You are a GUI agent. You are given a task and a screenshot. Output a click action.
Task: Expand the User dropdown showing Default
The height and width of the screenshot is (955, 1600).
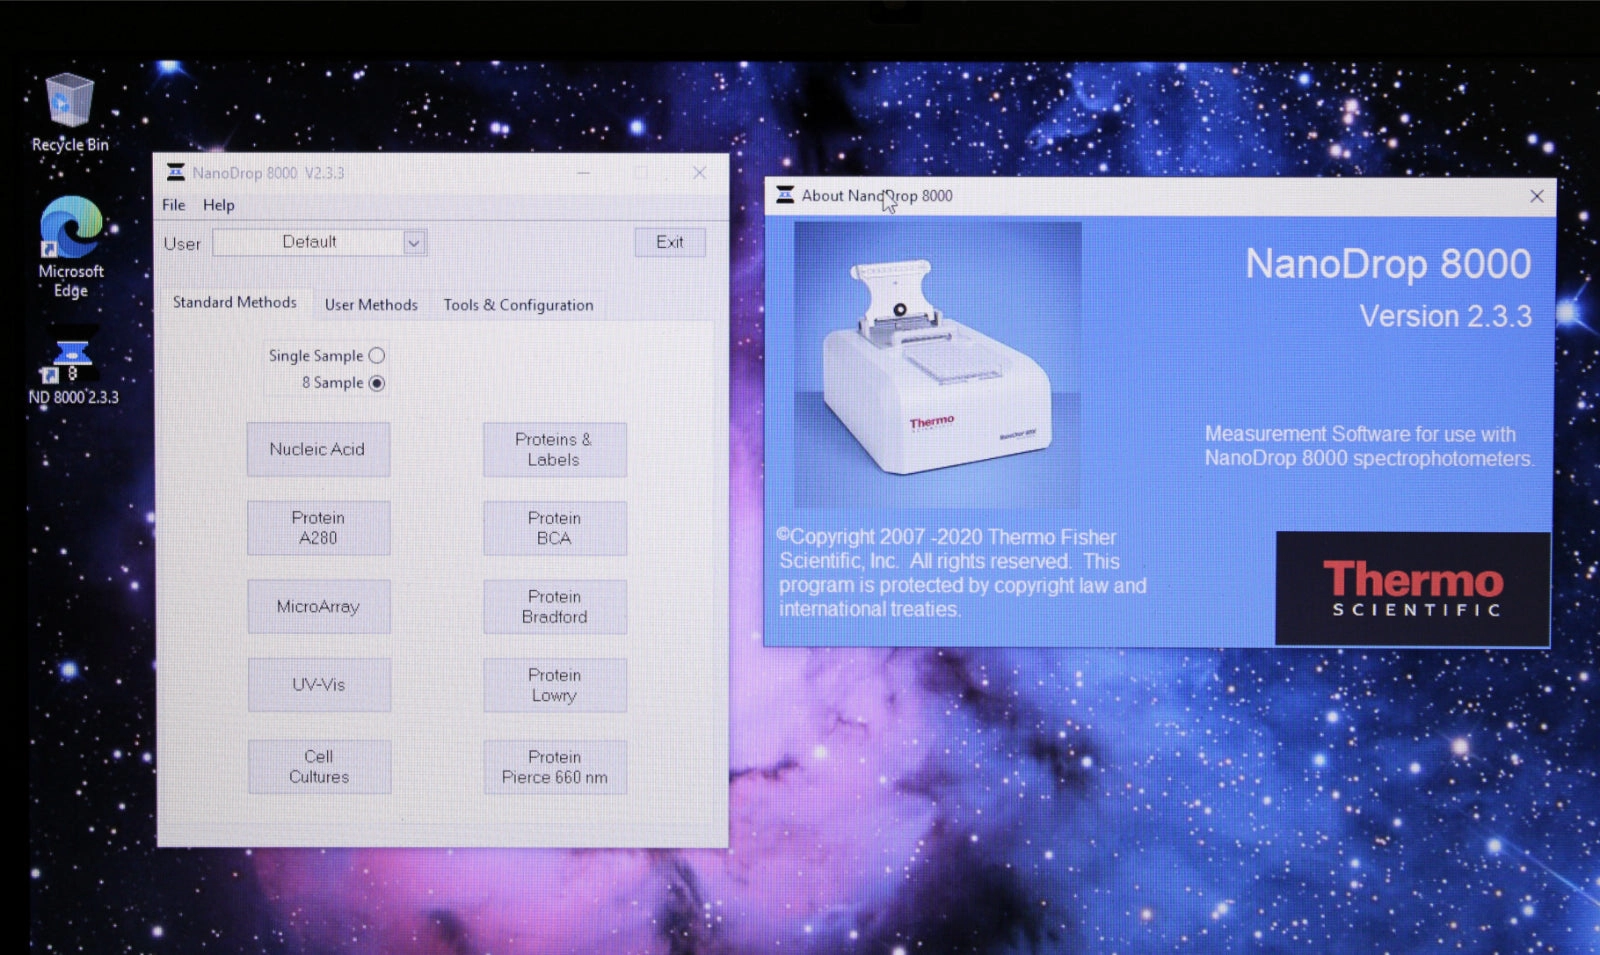(412, 242)
